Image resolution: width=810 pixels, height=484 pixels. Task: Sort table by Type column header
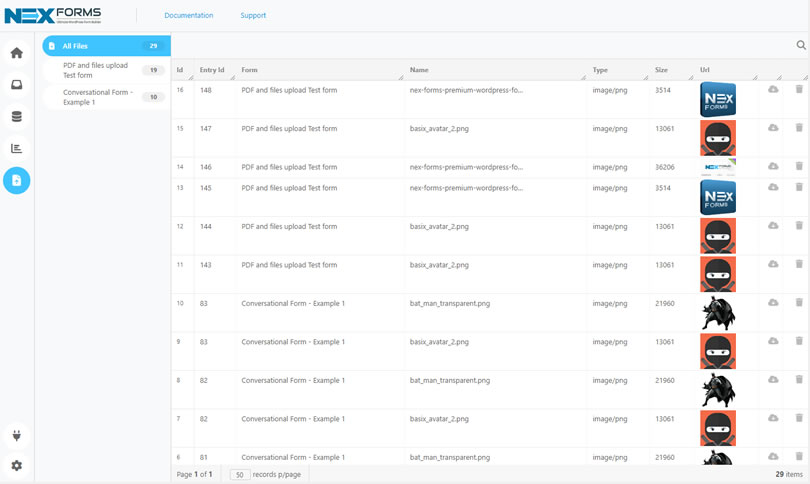tap(600, 70)
